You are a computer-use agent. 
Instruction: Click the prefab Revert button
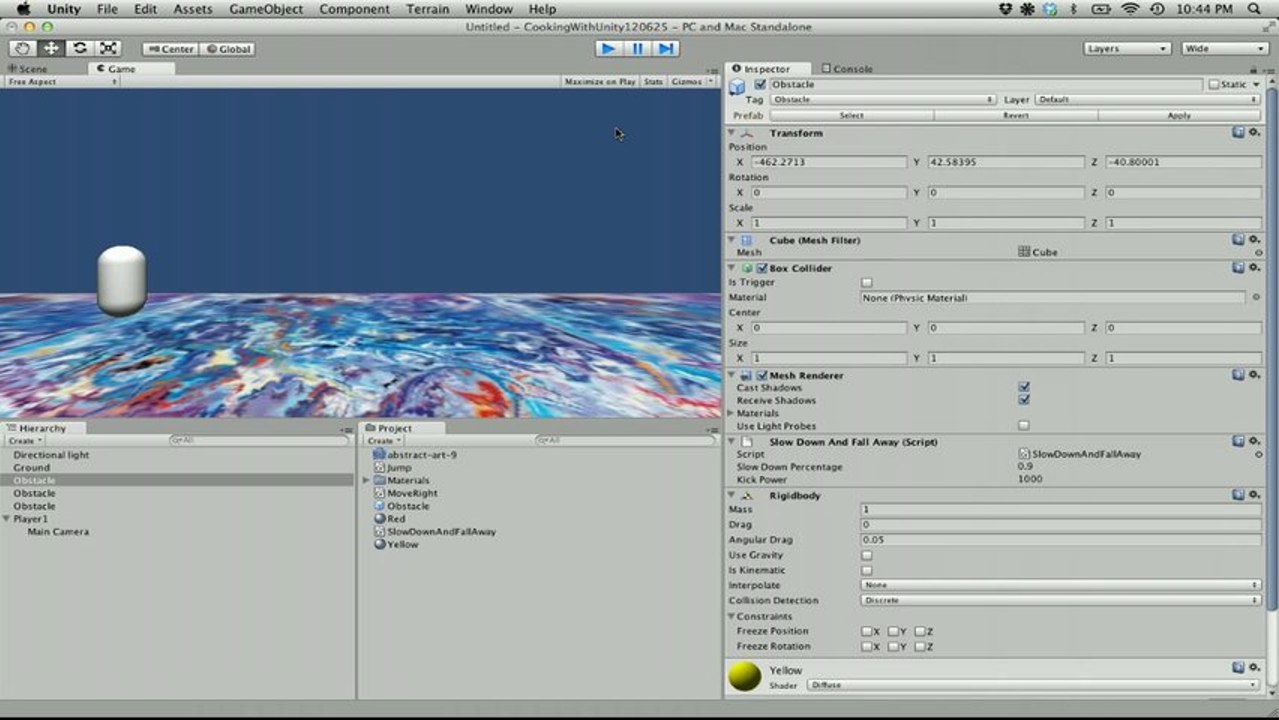pyautogui.click(x=1015, y=115)
